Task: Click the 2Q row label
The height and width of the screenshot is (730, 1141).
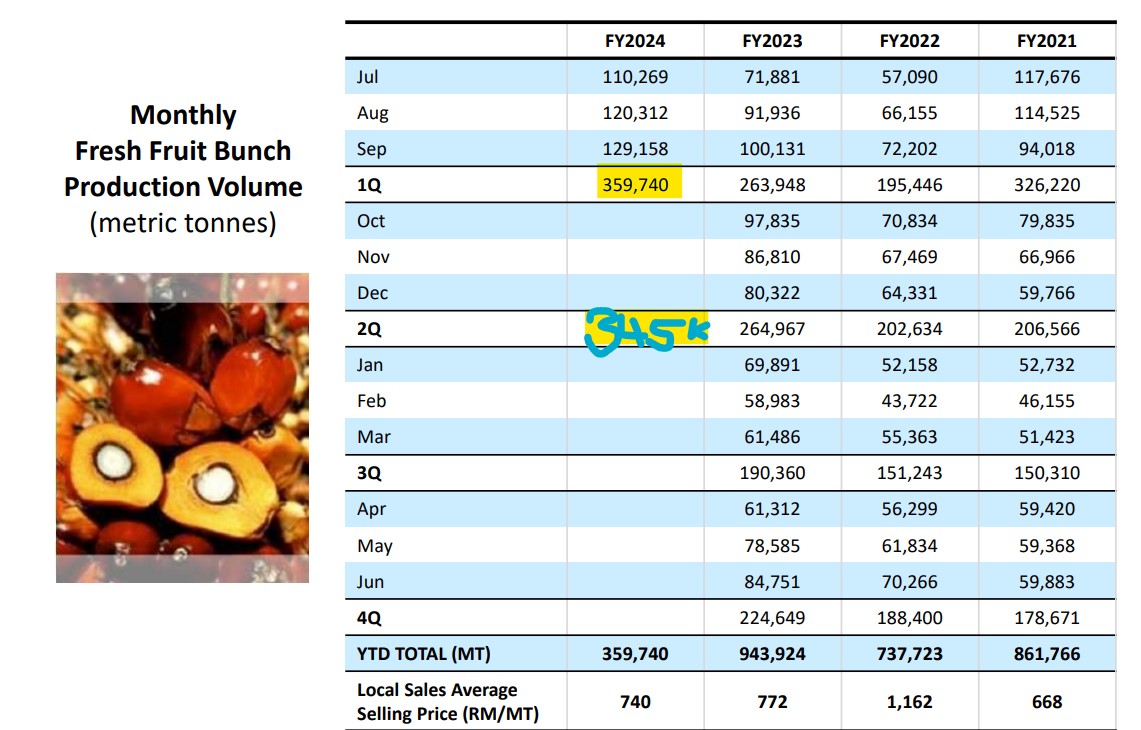Action: click(x=369, y=329)
